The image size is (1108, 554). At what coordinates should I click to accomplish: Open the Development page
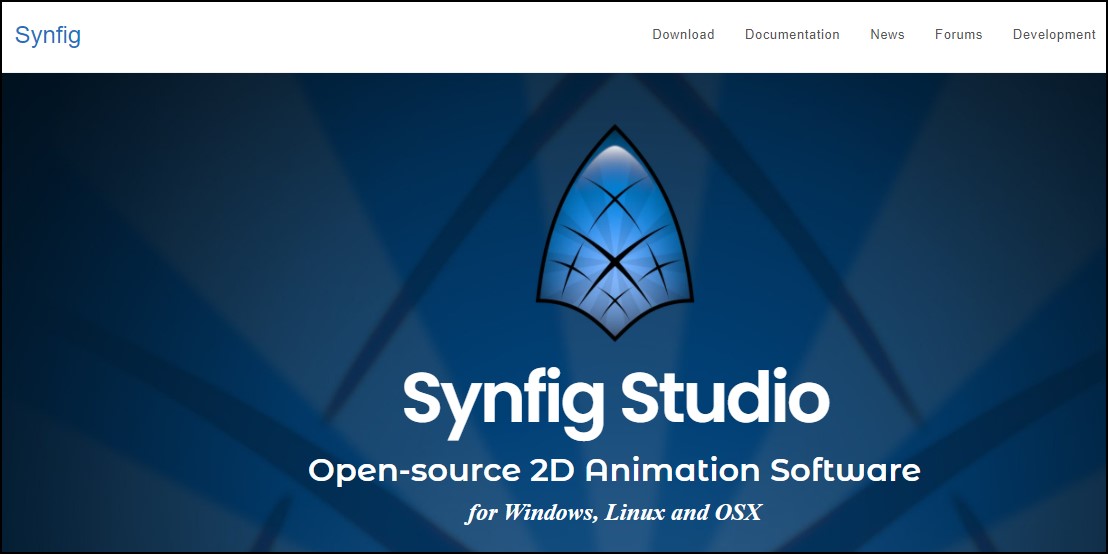[1054, 35]
